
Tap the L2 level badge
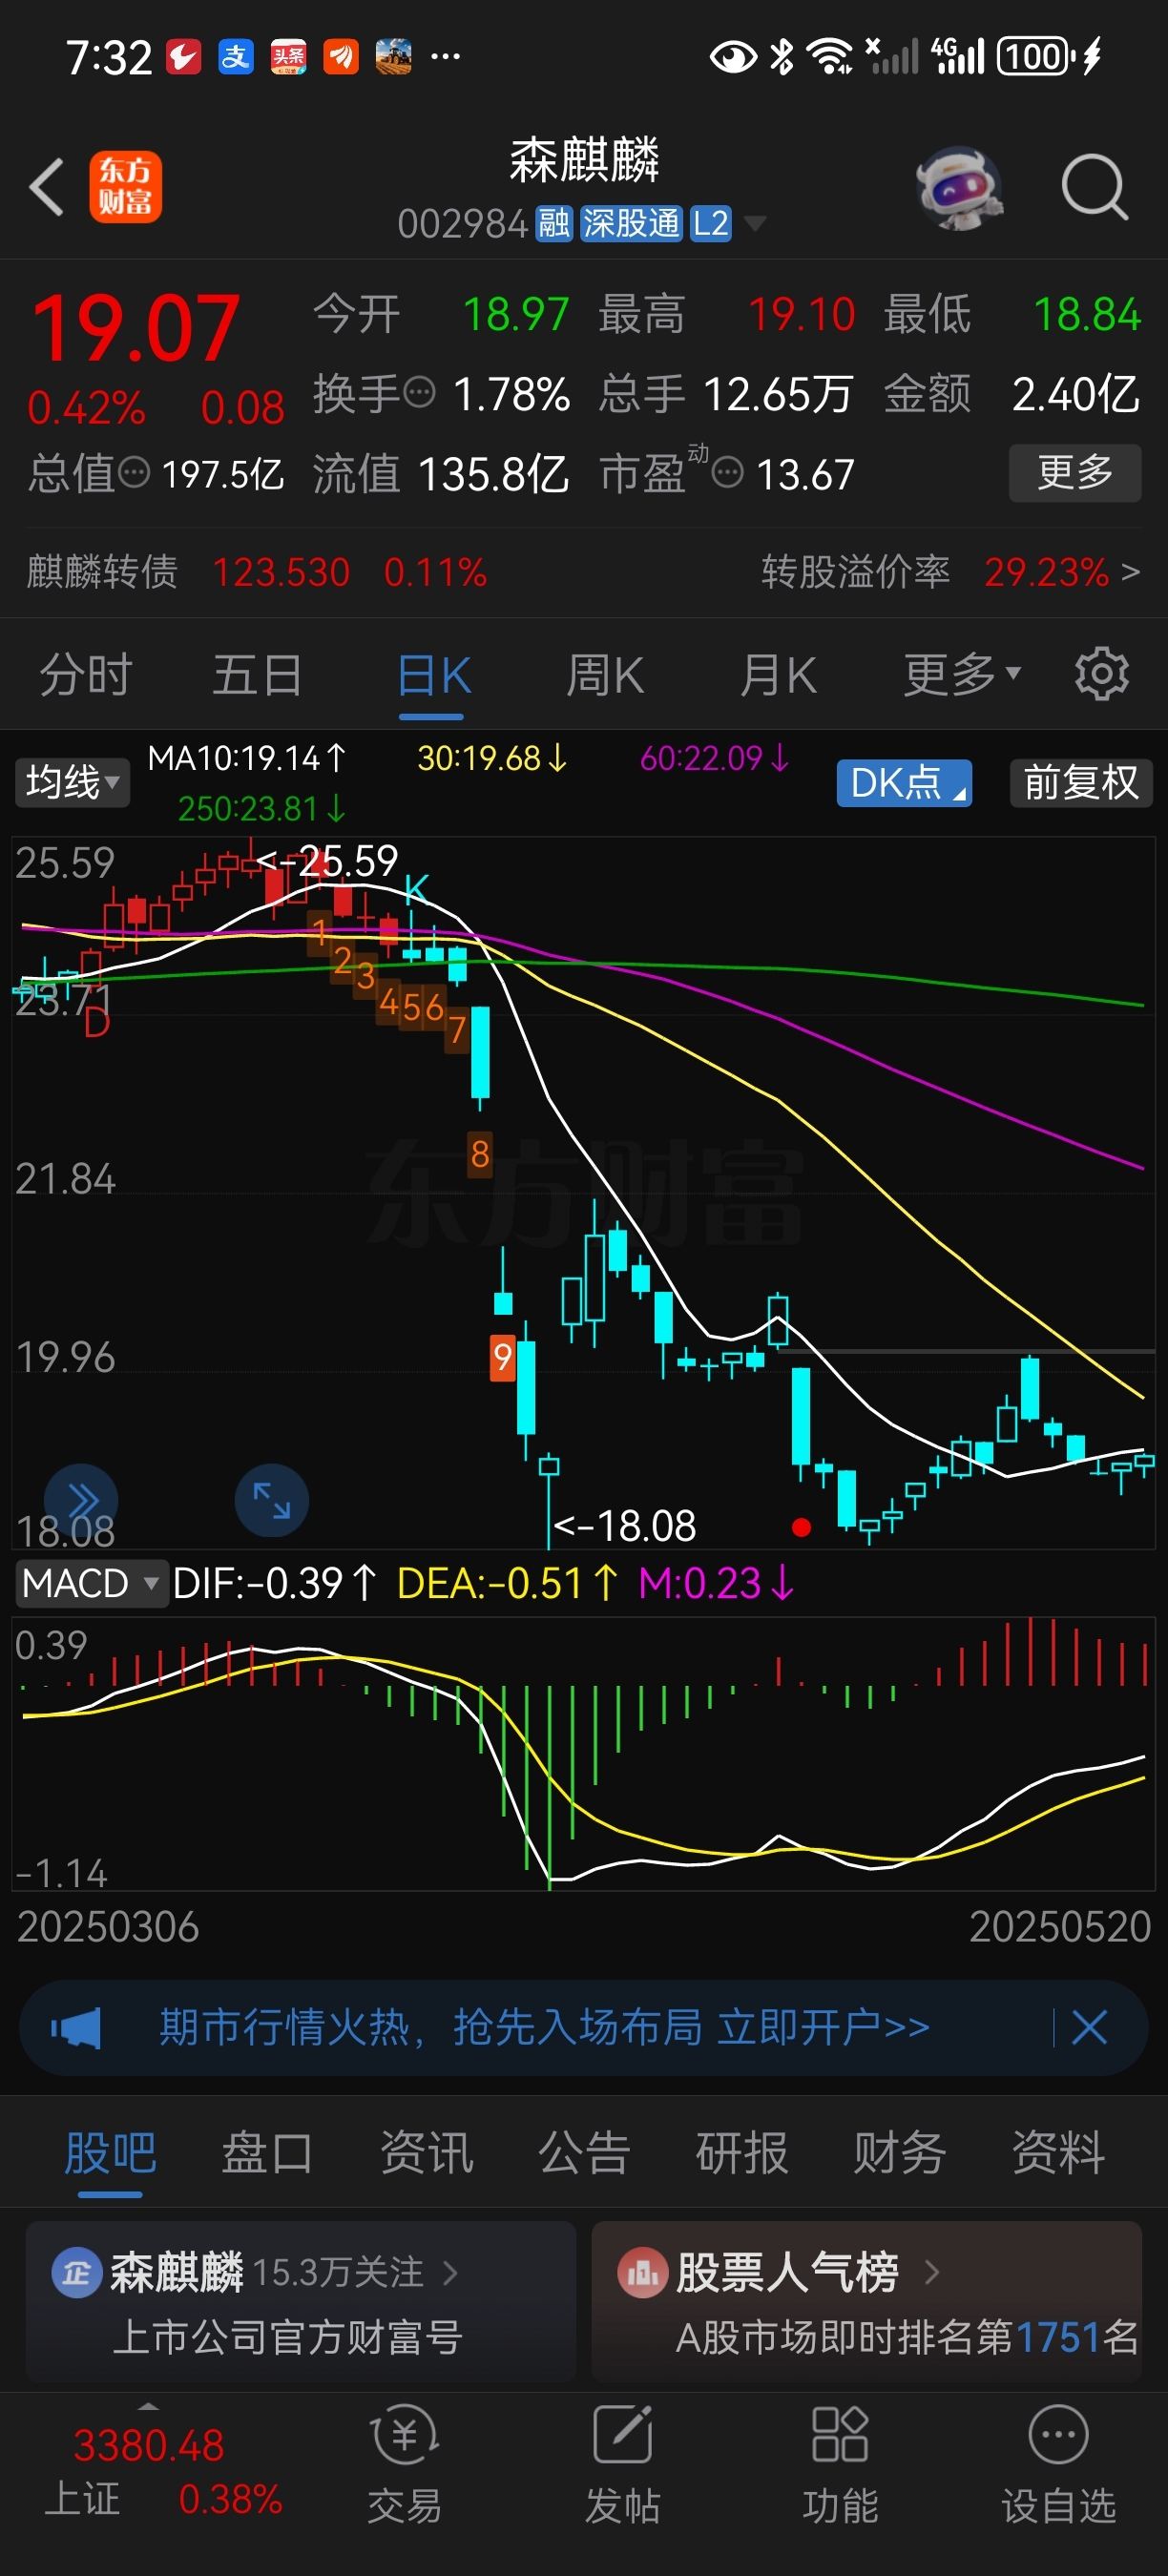click(x=711, y=223)
